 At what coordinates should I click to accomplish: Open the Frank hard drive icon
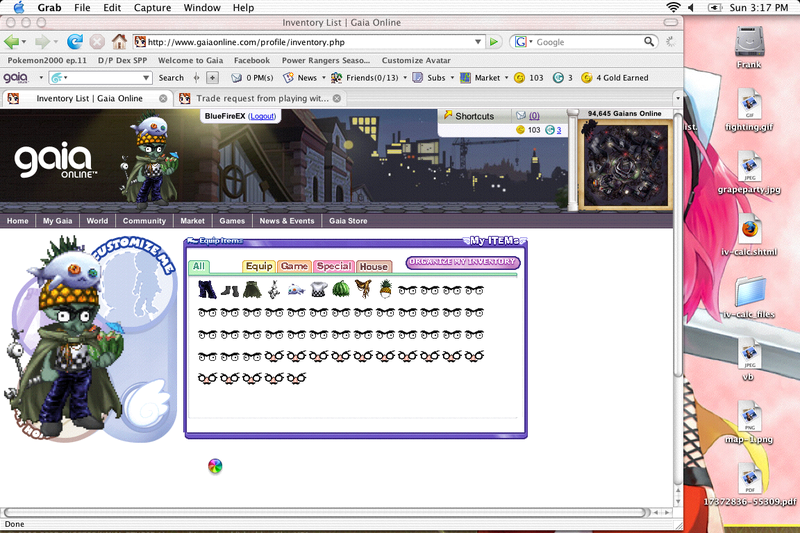(x=749, y=42)
